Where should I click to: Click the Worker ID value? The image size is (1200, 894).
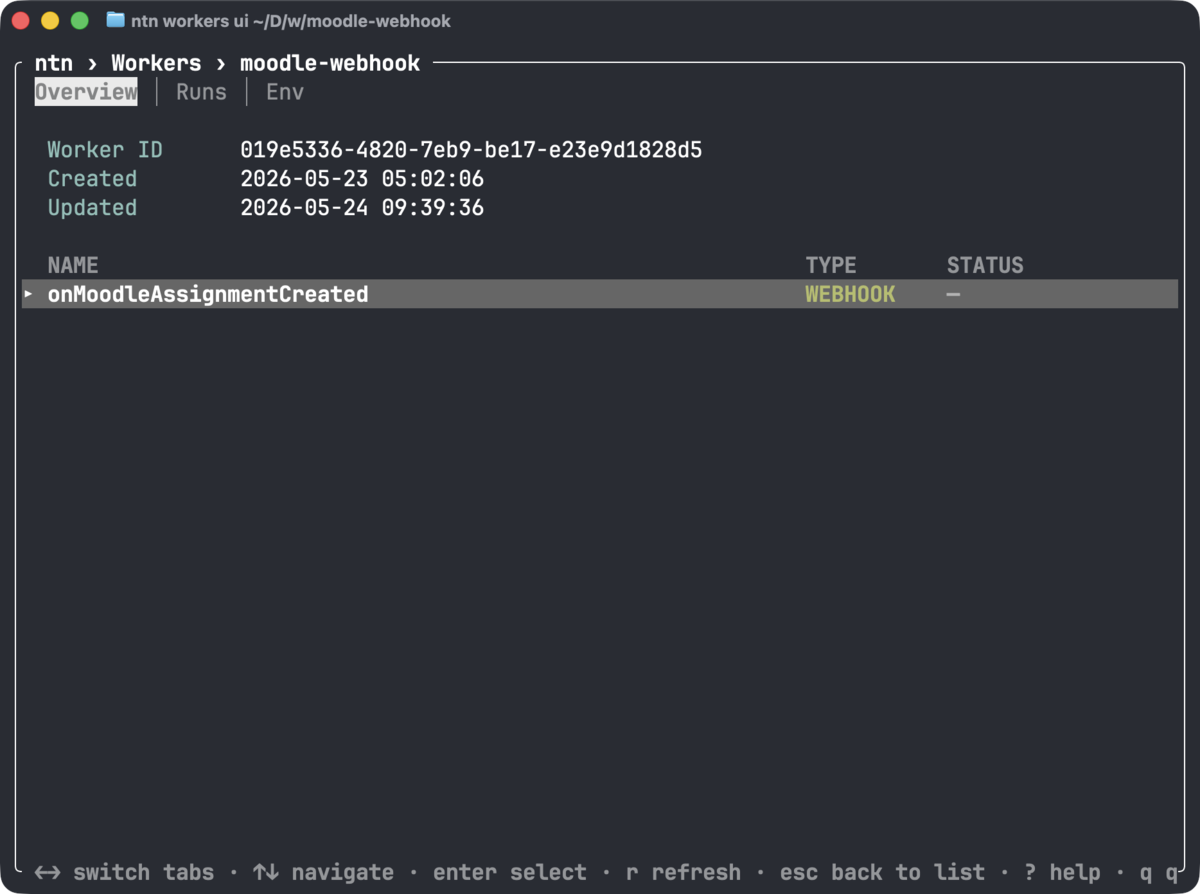pyautogui.click(x=471, y=150)
